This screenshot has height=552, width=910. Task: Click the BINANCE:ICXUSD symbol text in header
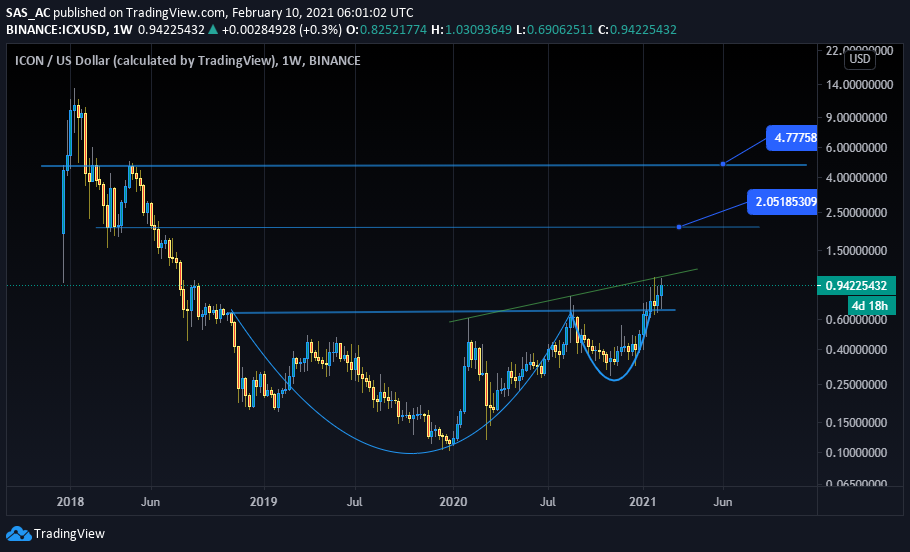click(x=56, y=29)
